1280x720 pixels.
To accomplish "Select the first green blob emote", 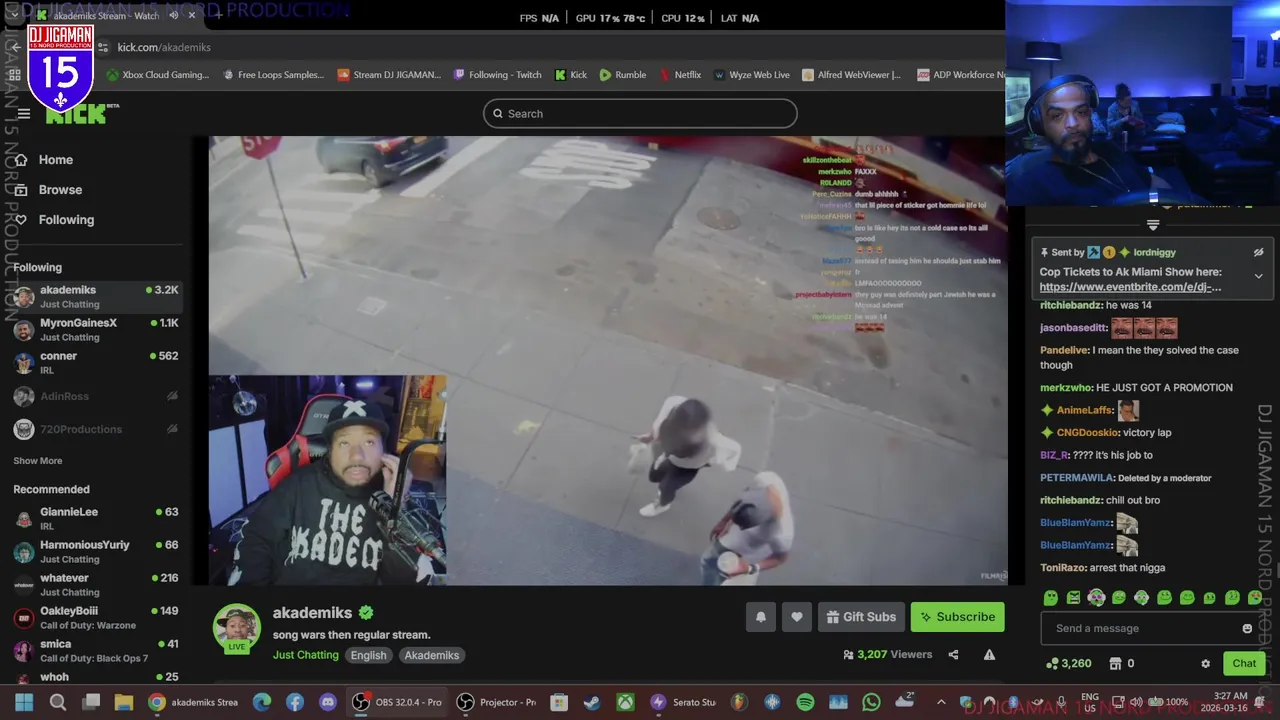I will coord(1050,598).
